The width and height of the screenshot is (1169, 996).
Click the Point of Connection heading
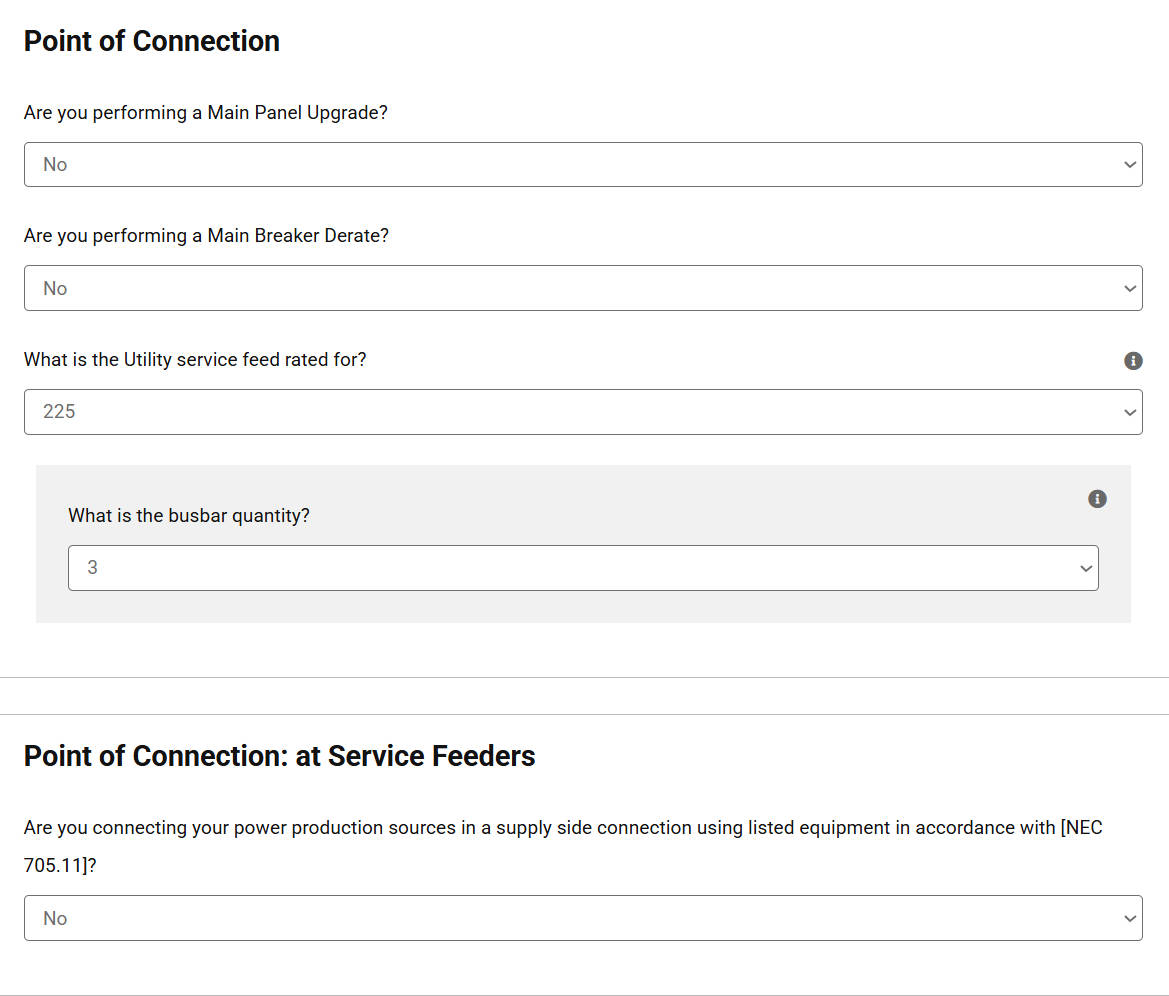152,41
